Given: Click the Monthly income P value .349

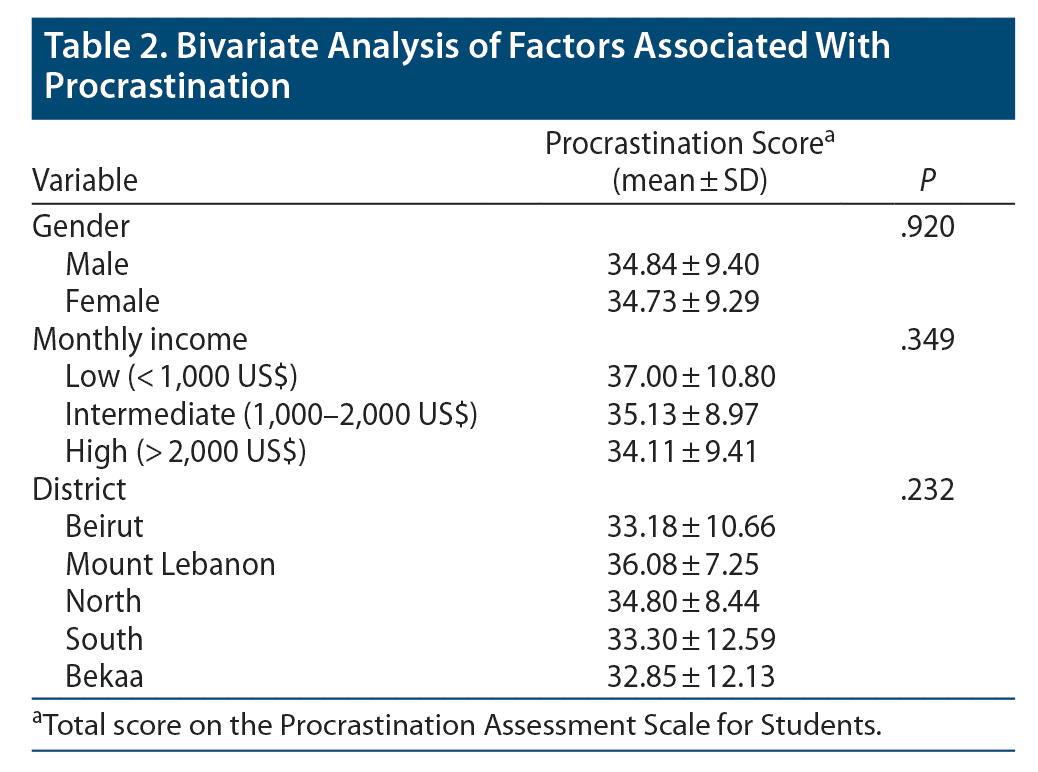Looking at the screenshot, I should tap(927, 339).
